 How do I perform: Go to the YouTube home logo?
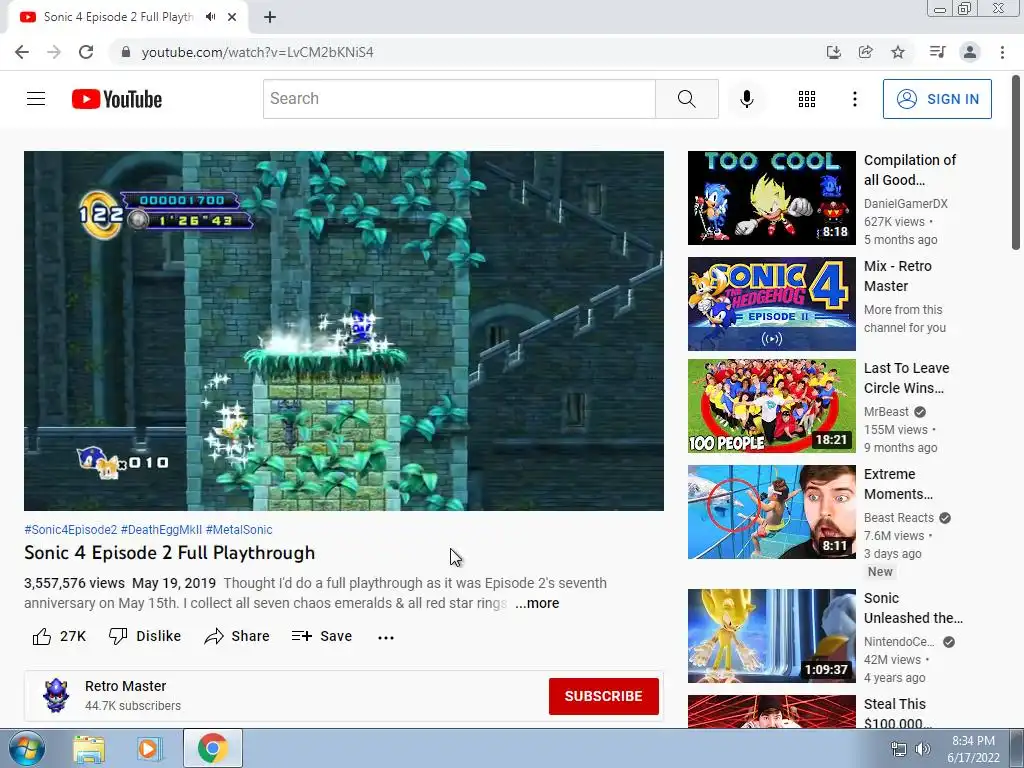click(116, 99)
